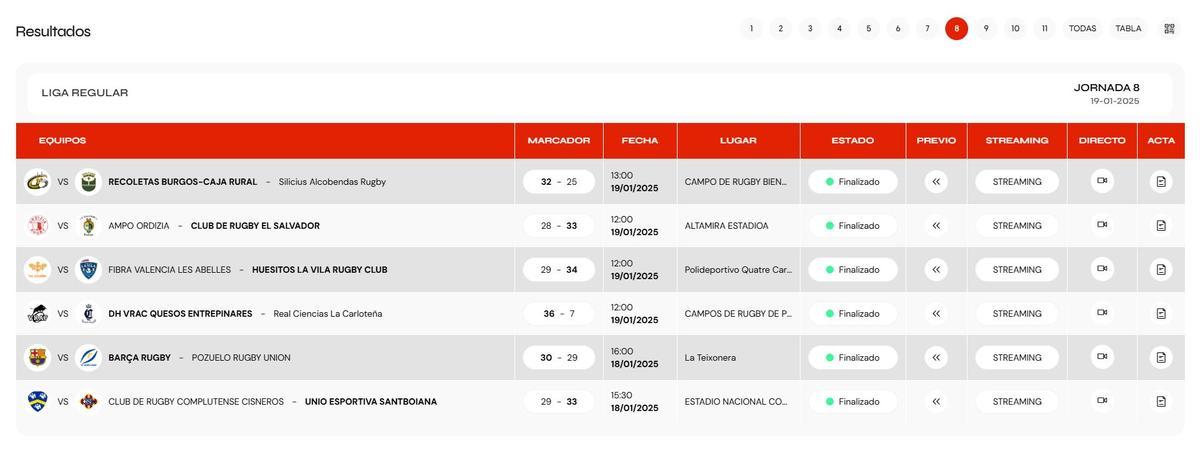
Task: Go to jornada 1
Action: [x=751, y=29]
